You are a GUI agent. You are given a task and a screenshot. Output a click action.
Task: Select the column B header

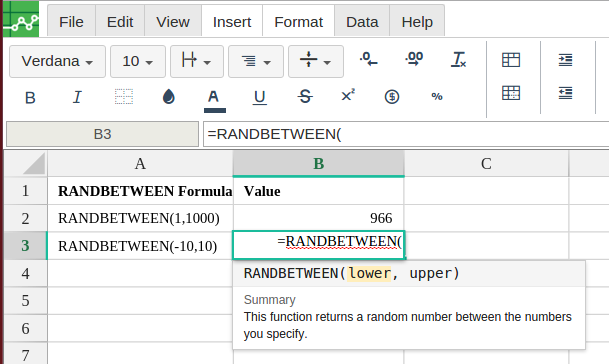tap(318, 164)
